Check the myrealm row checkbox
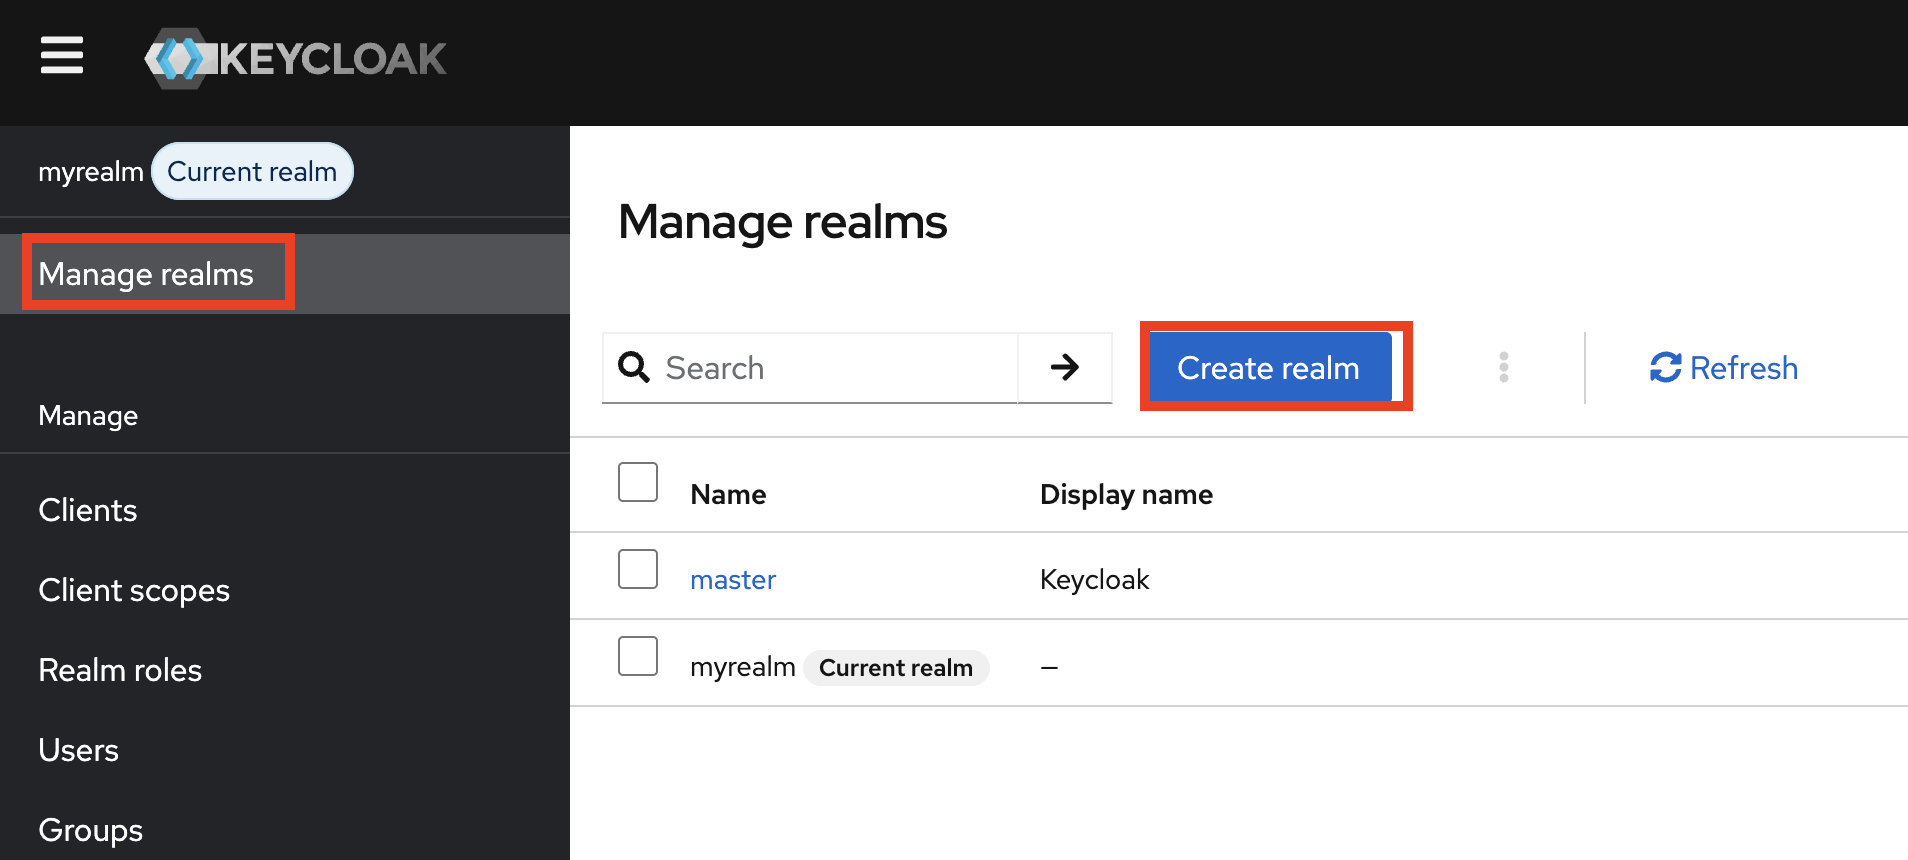1908x860 pixels. [638, 656]
